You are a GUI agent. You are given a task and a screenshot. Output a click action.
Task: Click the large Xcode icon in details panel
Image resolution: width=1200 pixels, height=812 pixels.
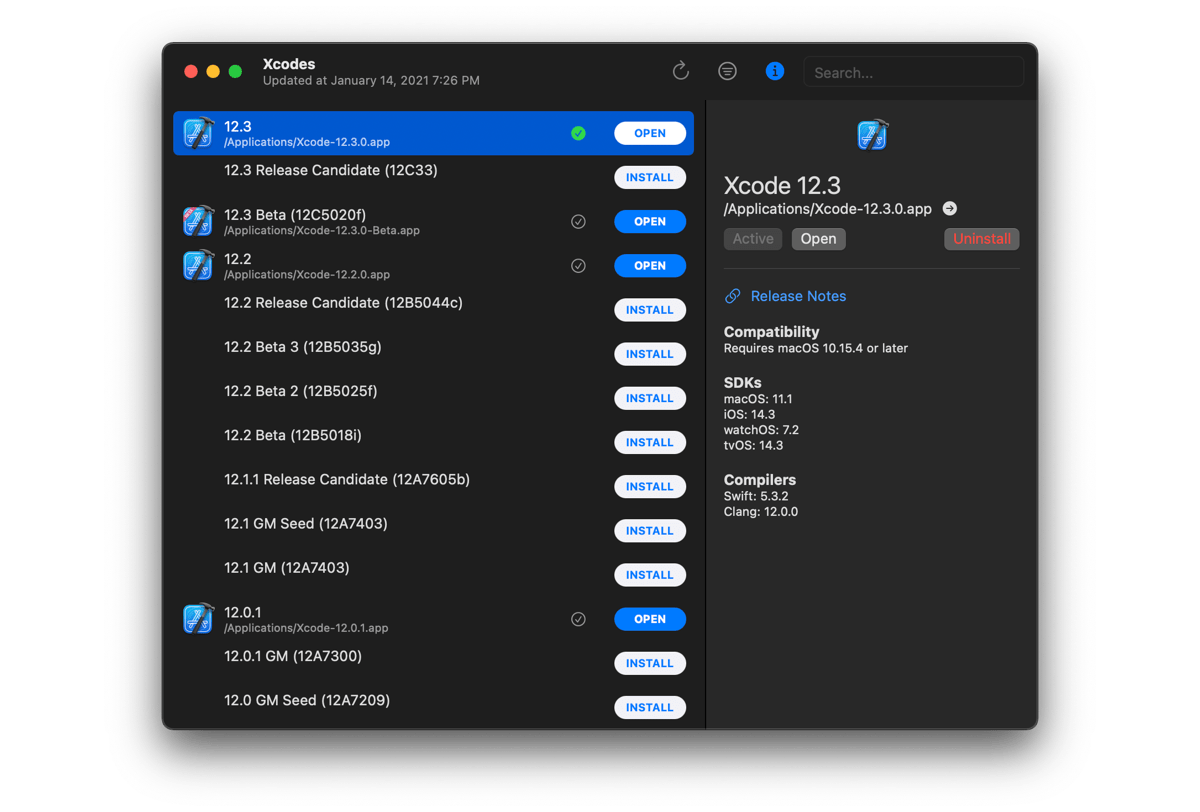[x=872, y=135]
